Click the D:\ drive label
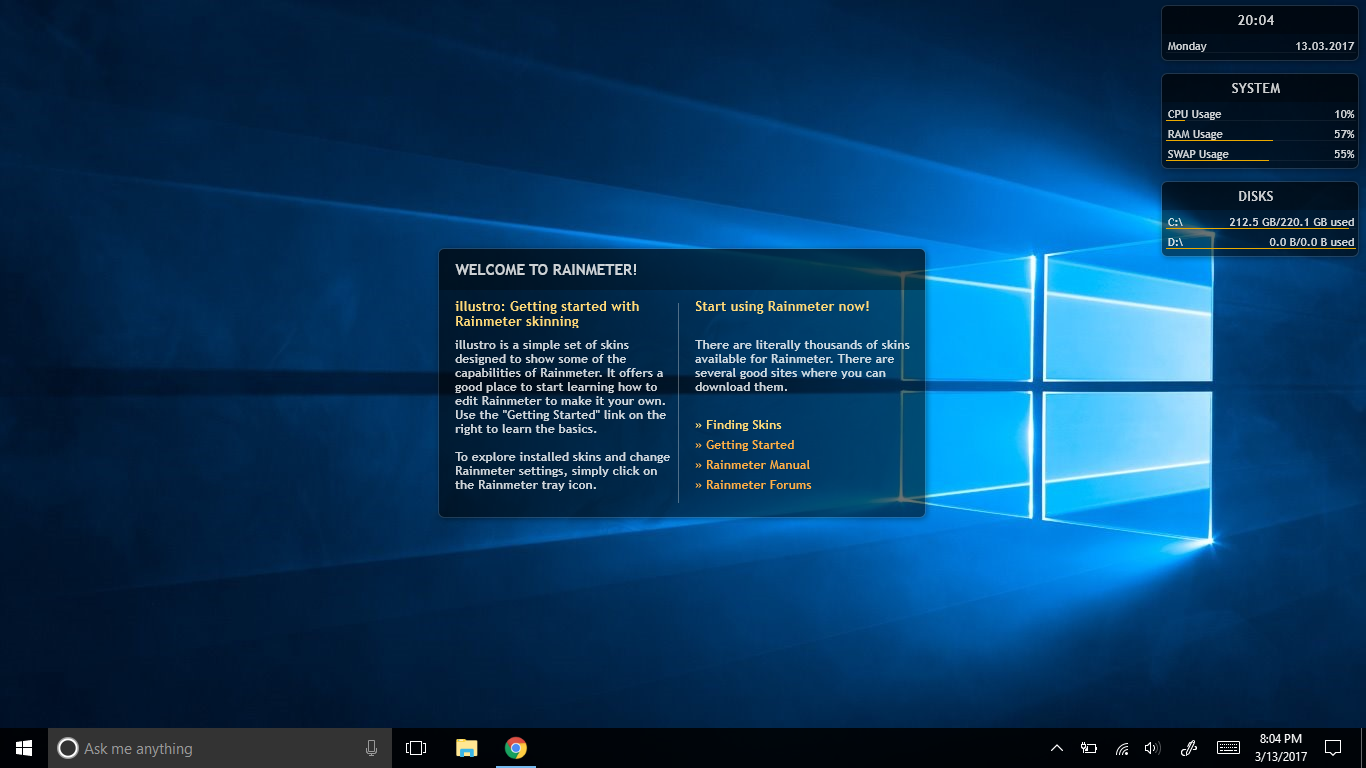Image resolution: width=1366 pixels, height=768 pixels. pyautogui.click(x=1175, y=242)
